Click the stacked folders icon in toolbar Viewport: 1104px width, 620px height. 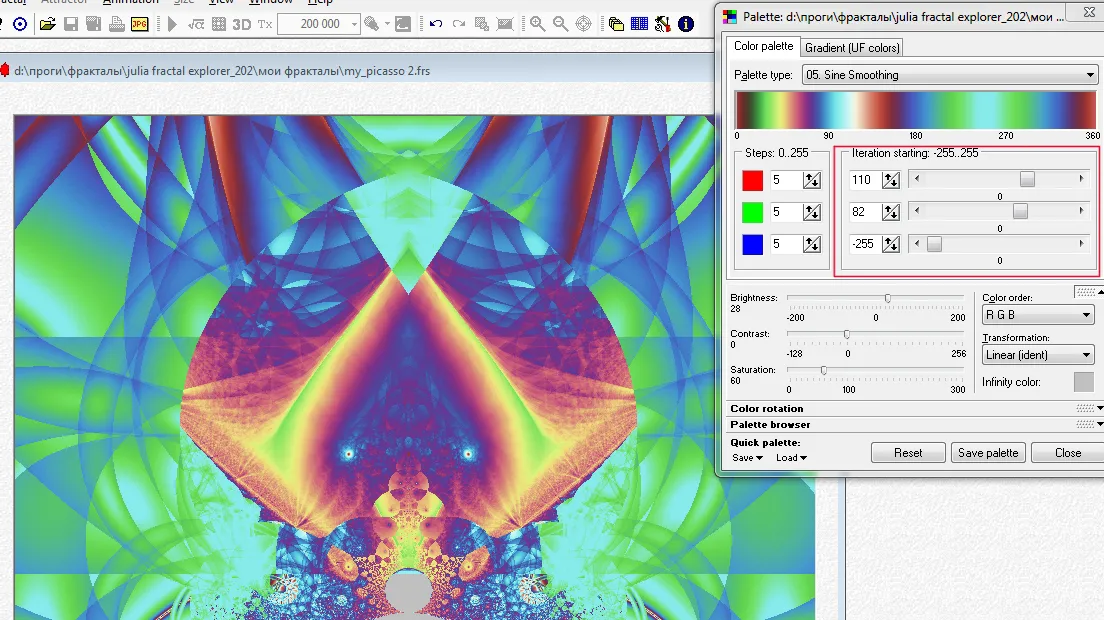[x=616, y=24]
